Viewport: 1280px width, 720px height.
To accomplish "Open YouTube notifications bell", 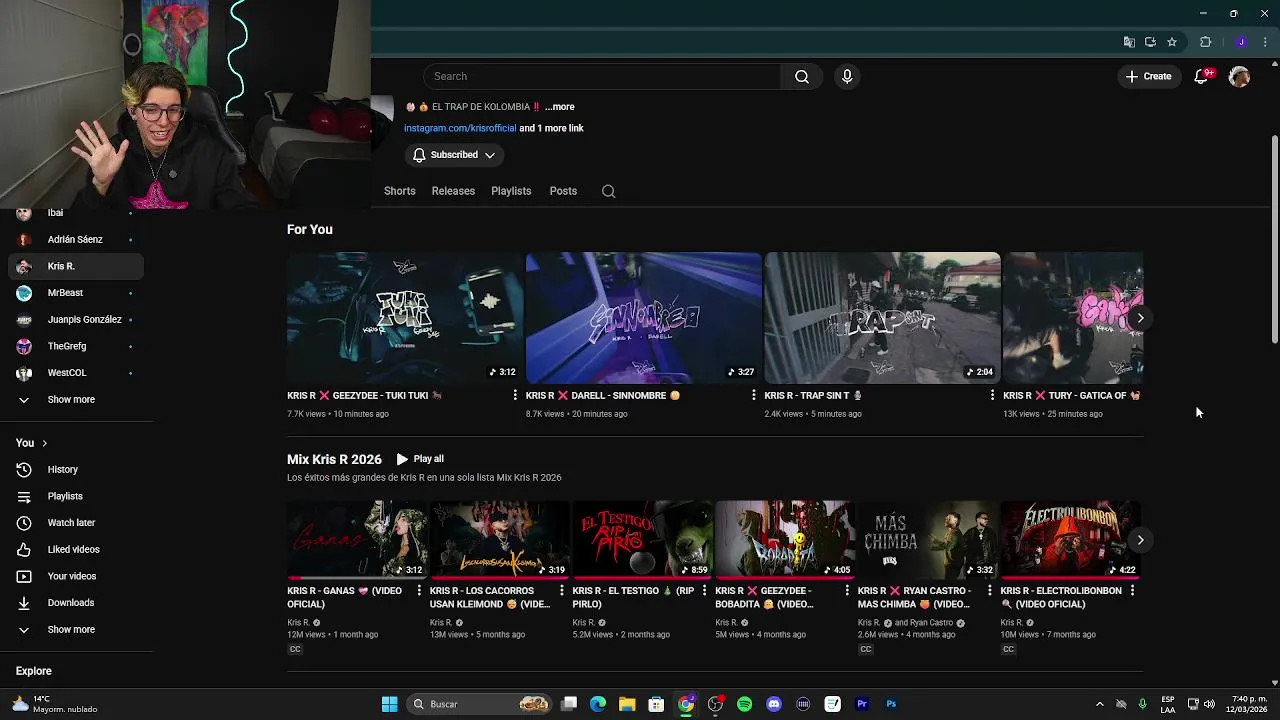I will click(1202, 77).
